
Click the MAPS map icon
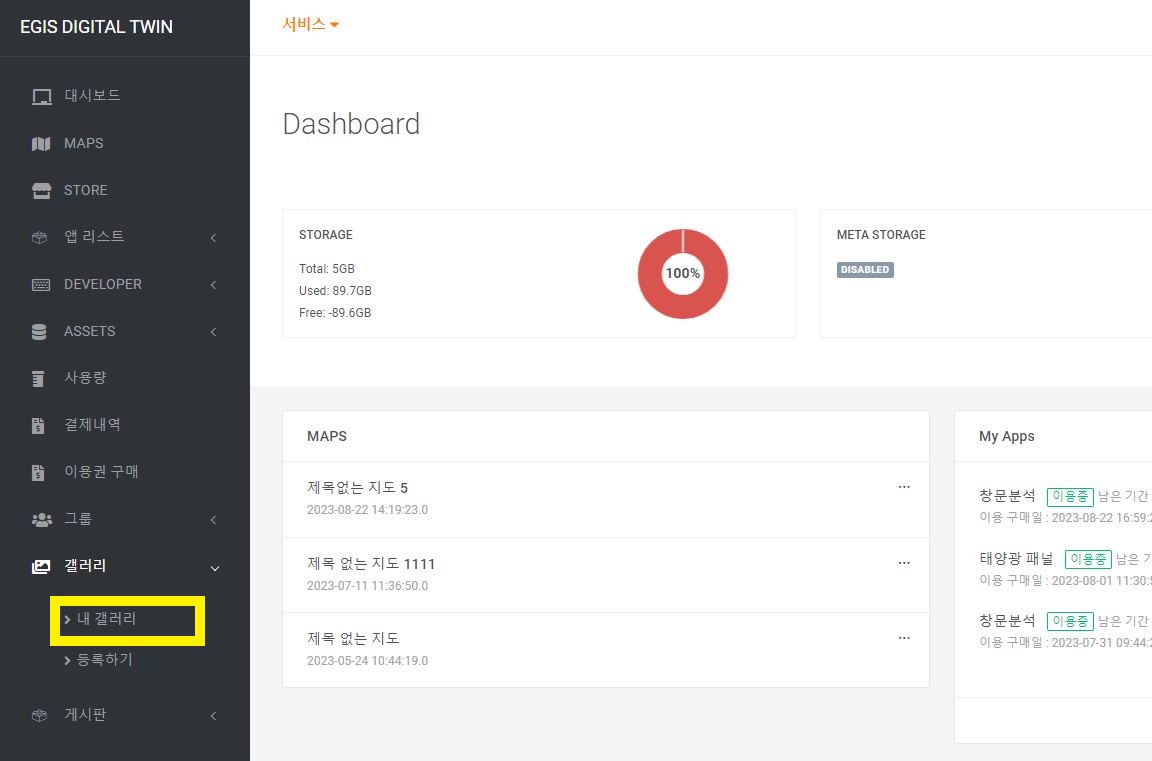tap(41, 144)
